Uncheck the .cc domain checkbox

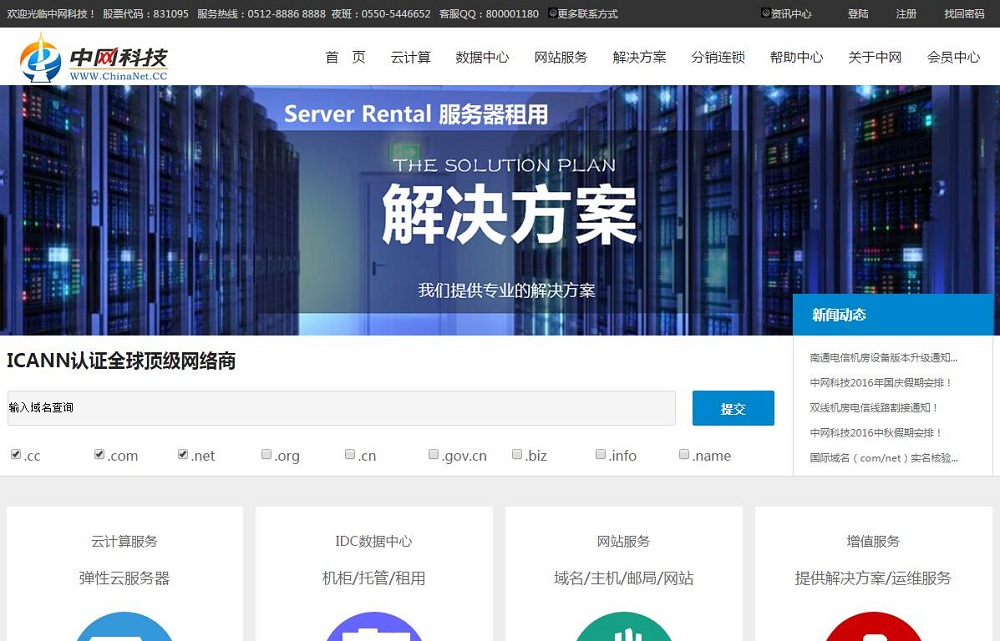click(x=16, y=454)
